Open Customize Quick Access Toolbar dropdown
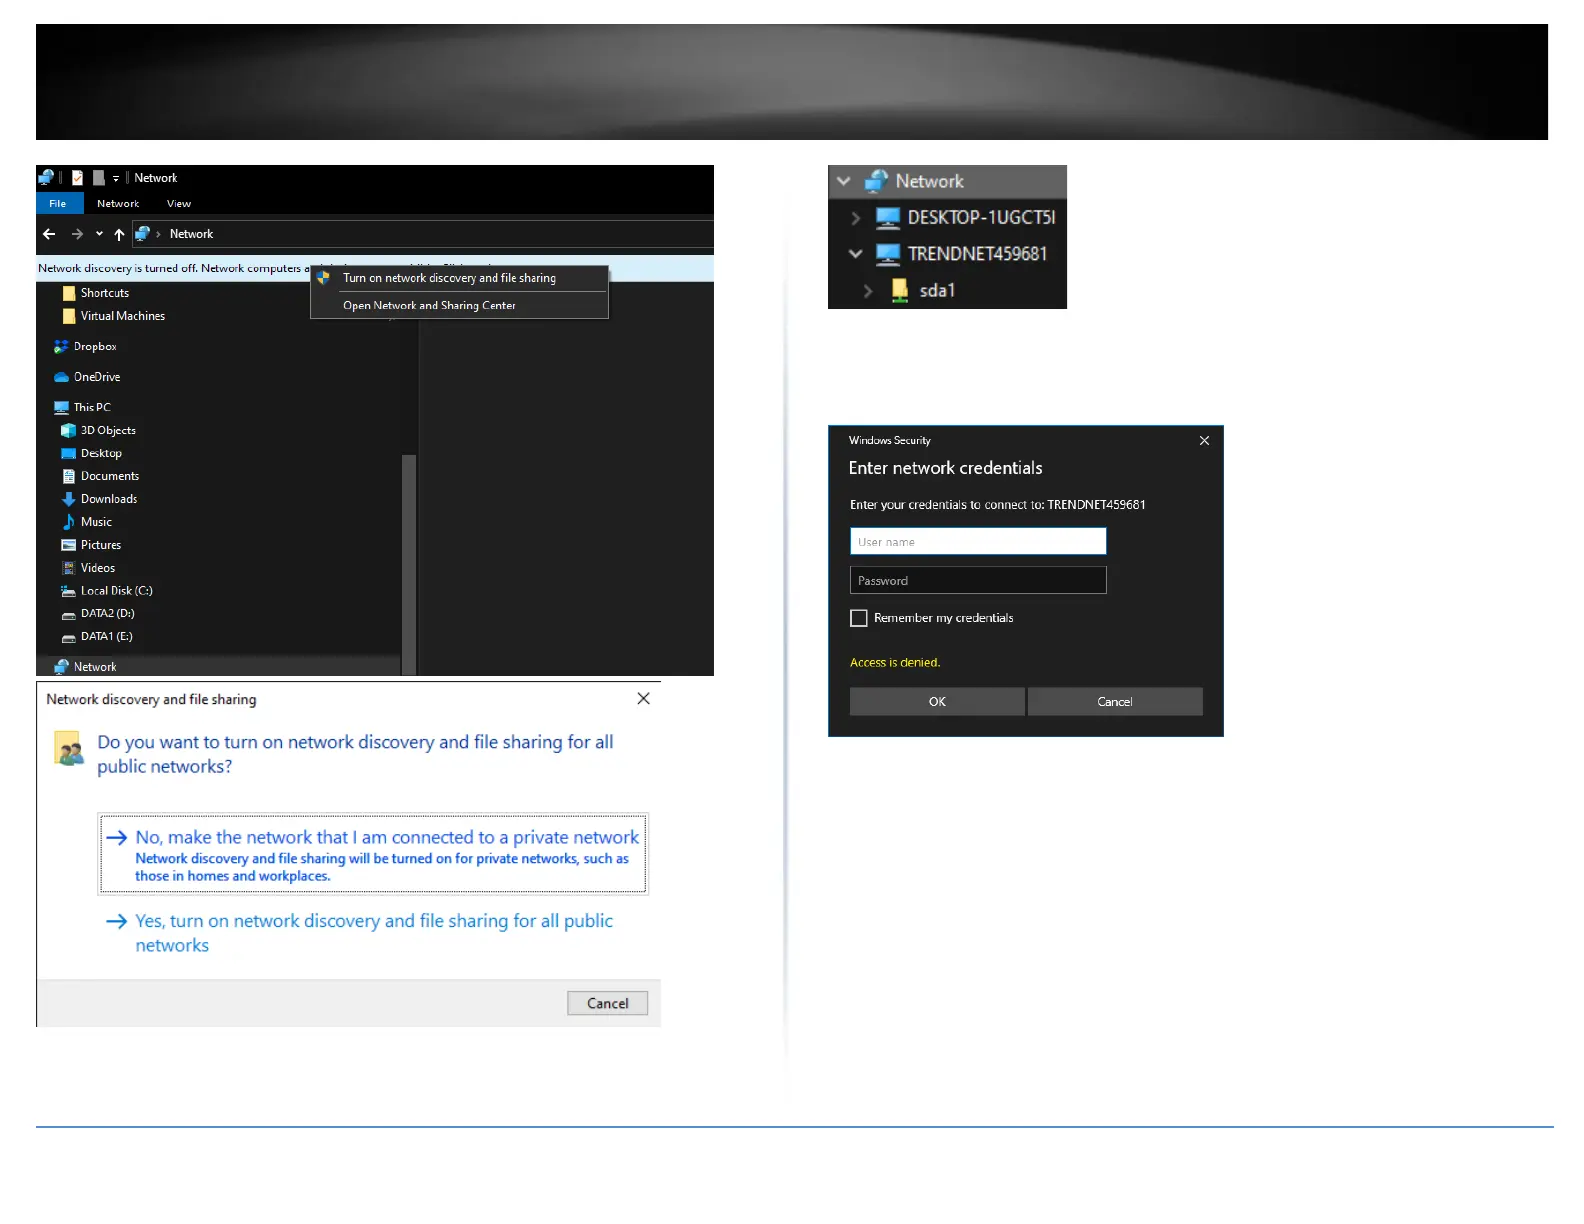Screen dimensions: 1584x1224 (x=116, y=179)
